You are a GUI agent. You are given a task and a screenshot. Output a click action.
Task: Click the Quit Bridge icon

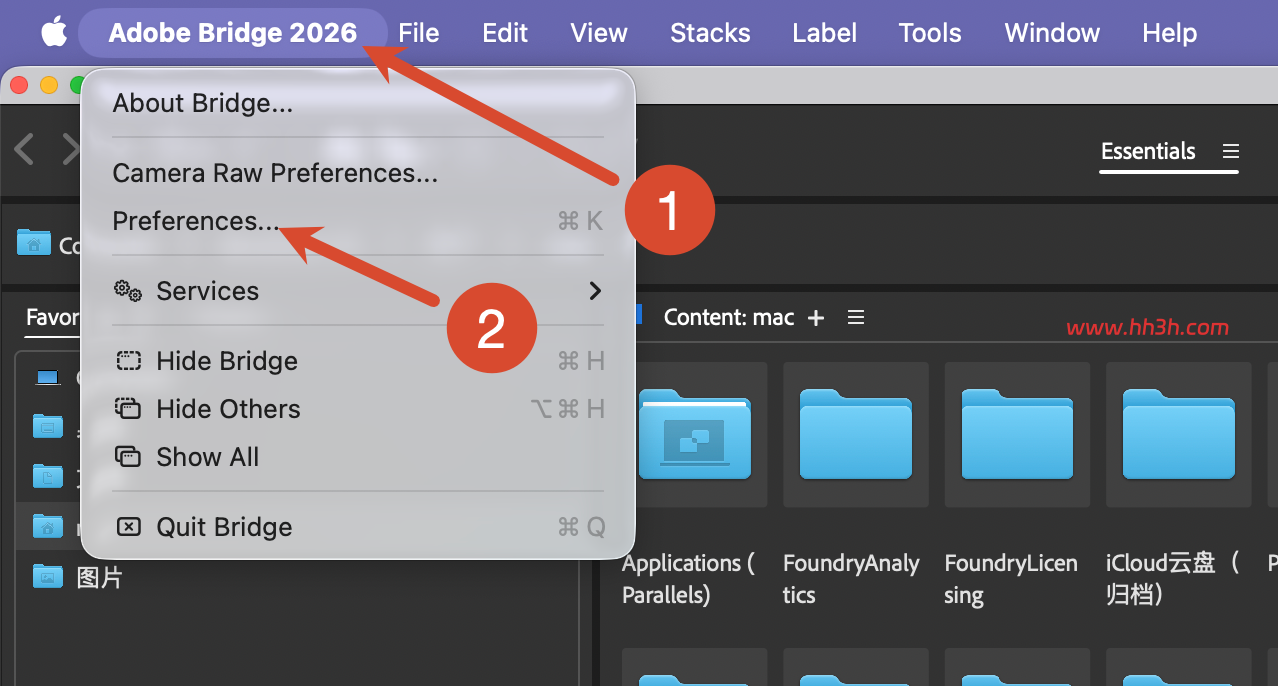click(128, 527)
